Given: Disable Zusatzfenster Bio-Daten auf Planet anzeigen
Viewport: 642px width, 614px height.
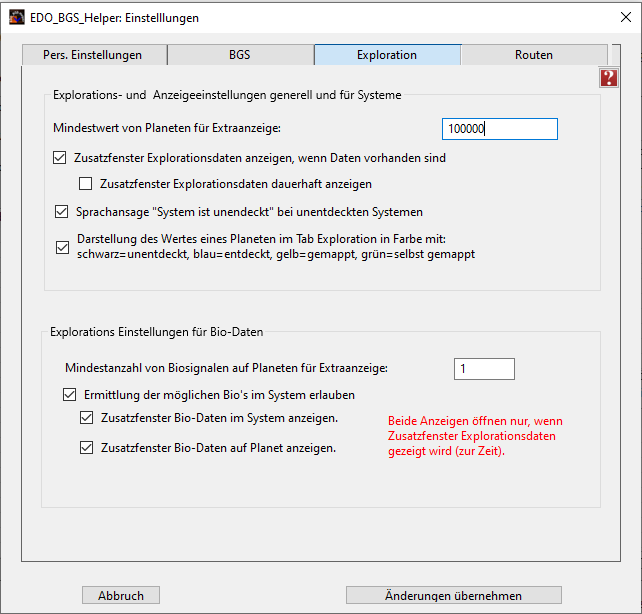Looking at the screenshot, I should tap(87, 448).
